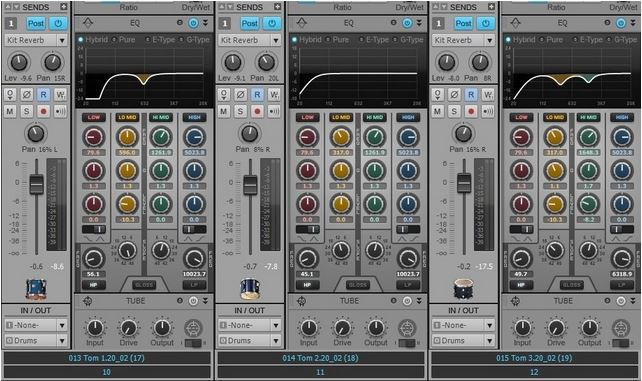Click the Tom 3 drum track icon
This screenshot has height=381, width=642.
(x=463, y=289)
